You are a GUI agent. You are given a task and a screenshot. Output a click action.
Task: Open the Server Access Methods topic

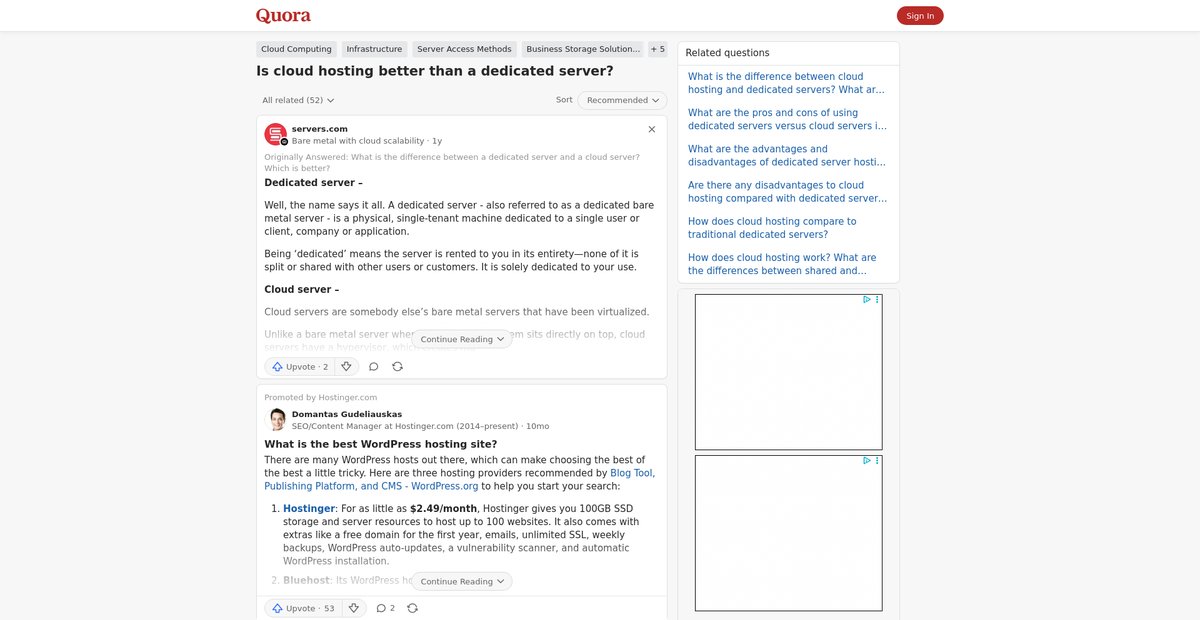[464, 49]
